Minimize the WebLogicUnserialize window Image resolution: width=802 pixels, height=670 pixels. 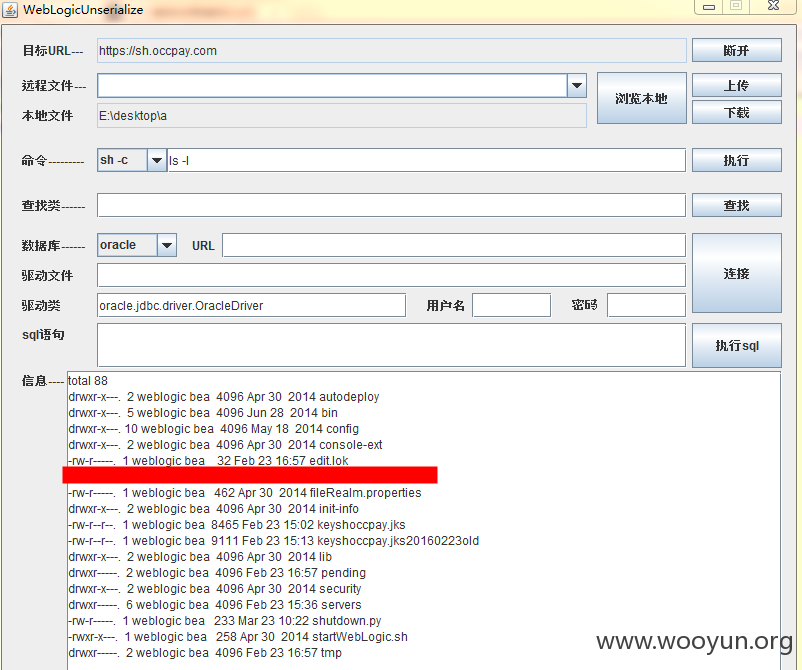click(709, 7)
